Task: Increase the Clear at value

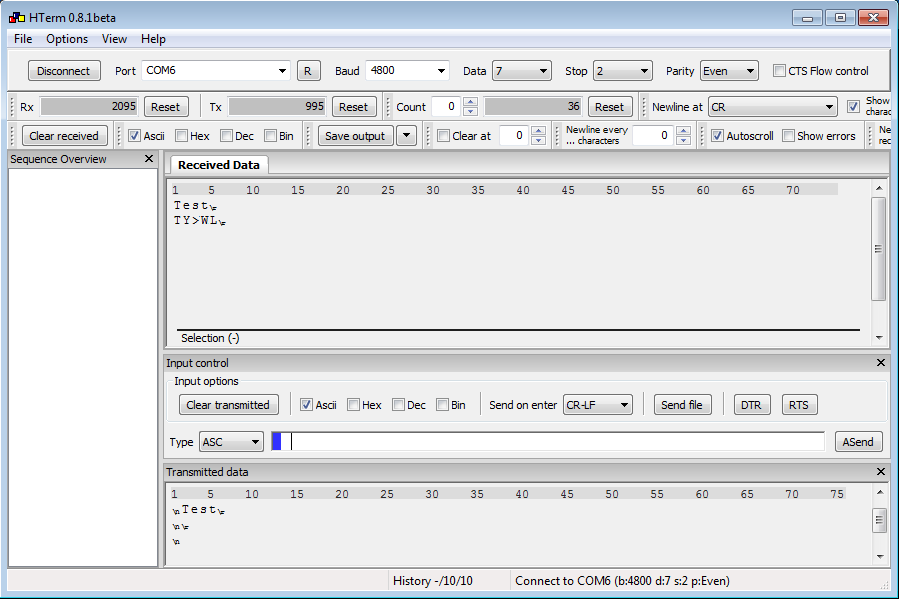Action: (538, 131)
